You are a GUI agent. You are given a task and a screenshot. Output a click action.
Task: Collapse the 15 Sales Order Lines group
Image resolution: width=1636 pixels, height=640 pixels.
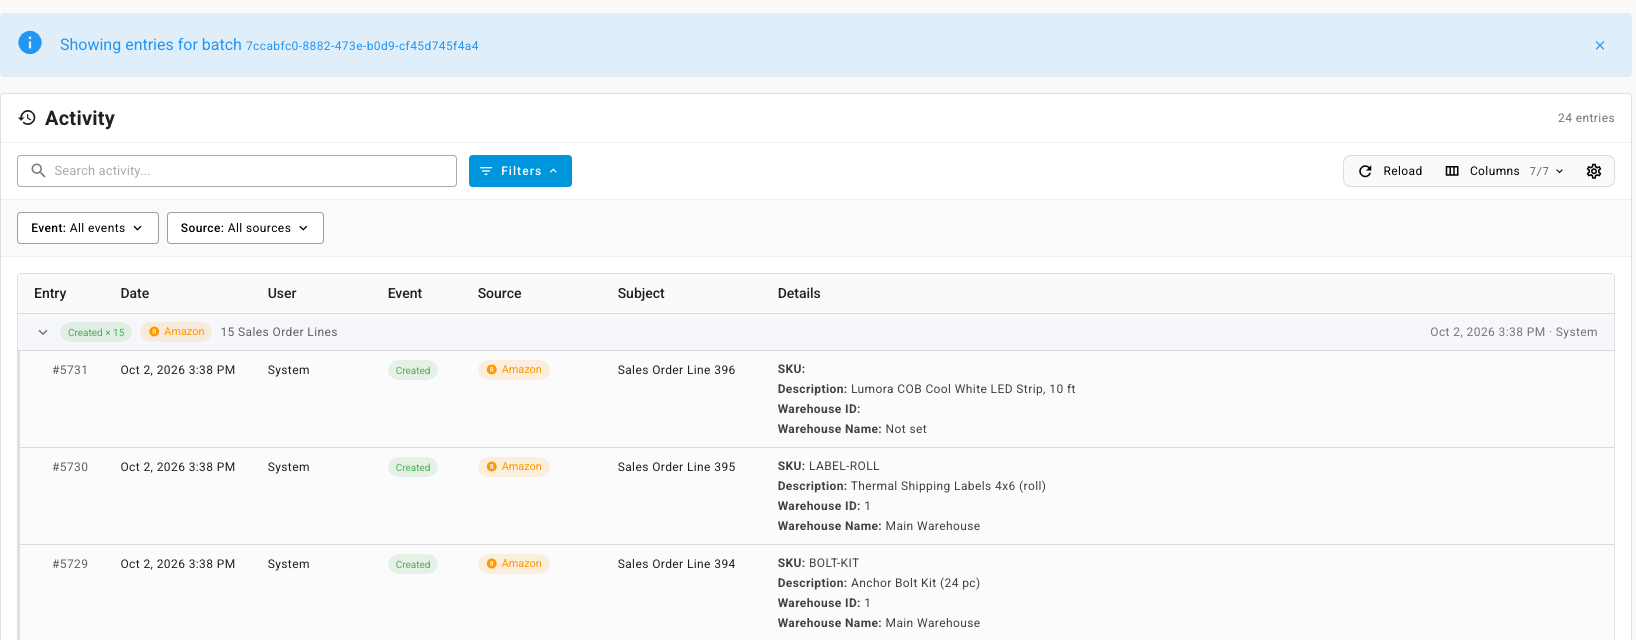[43, 332]
